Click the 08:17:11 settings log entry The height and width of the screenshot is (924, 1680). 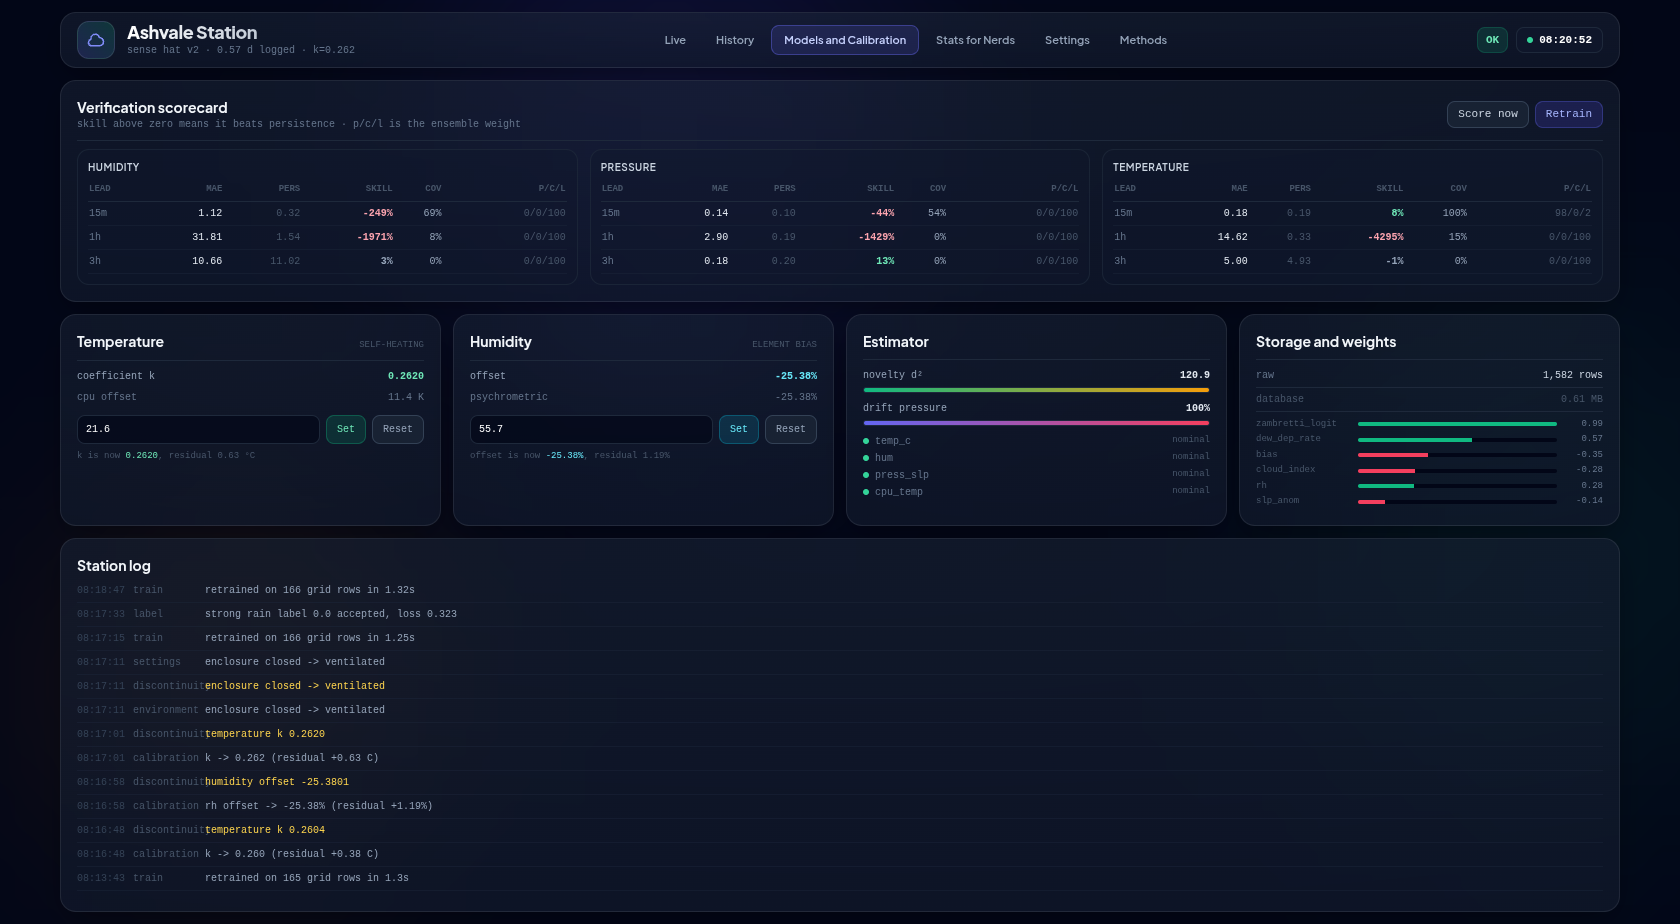(840, 662)
